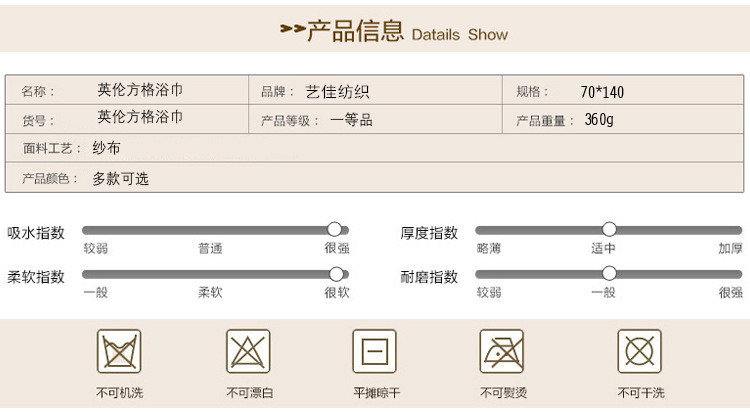This screenshot has width=750, height=420.
Task: Click the Datails Show subtitle
Action: point(460,34)
